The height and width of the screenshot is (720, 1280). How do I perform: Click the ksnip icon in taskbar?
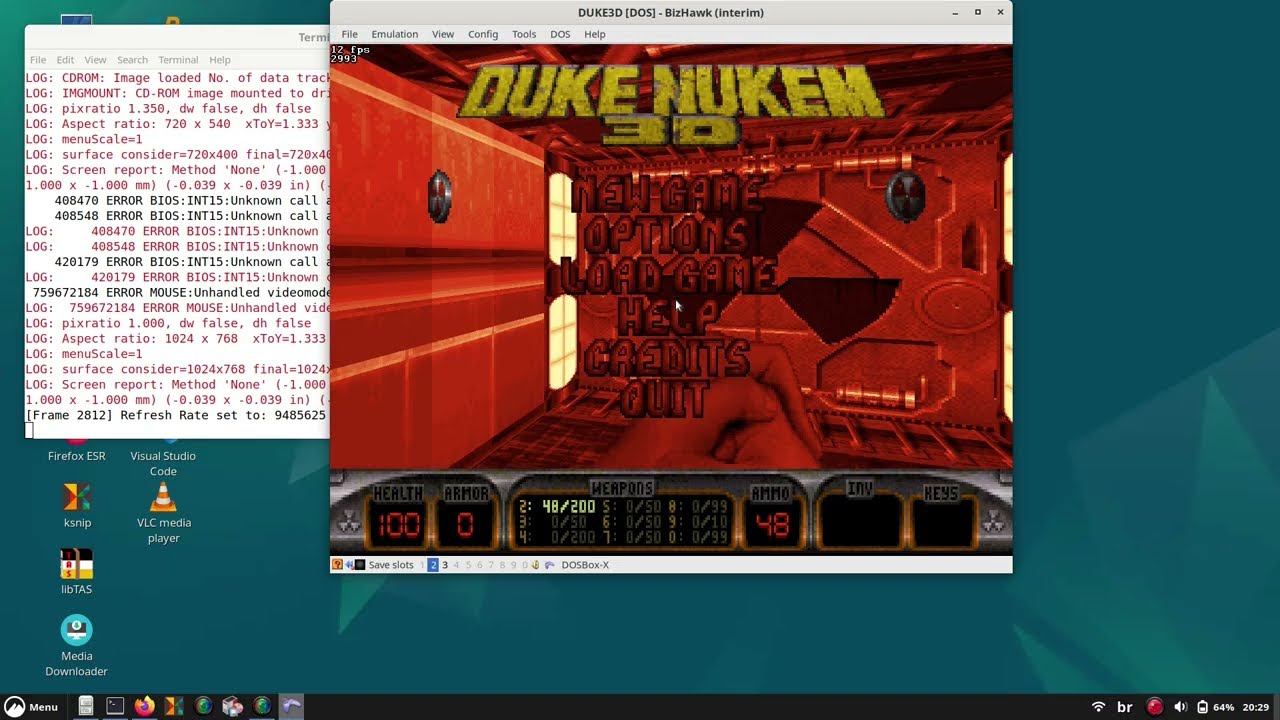click(174, 706)
